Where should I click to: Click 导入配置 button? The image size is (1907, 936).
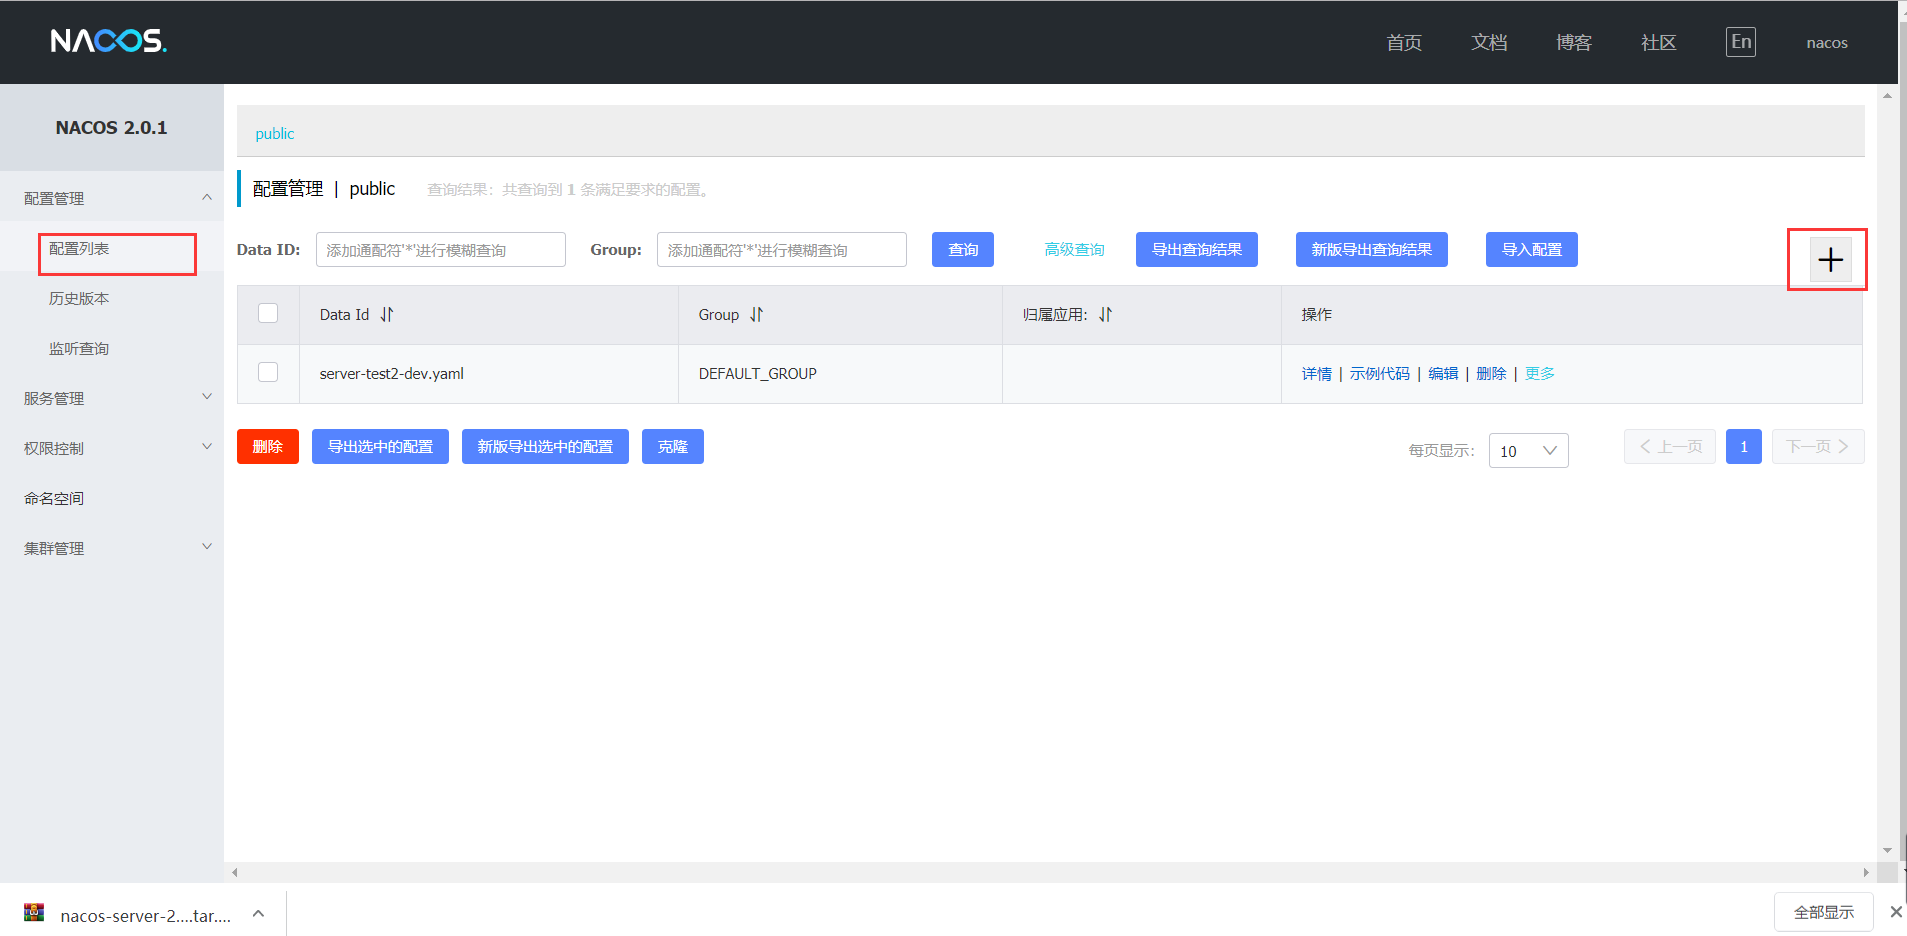click(x=1532, y=250)
